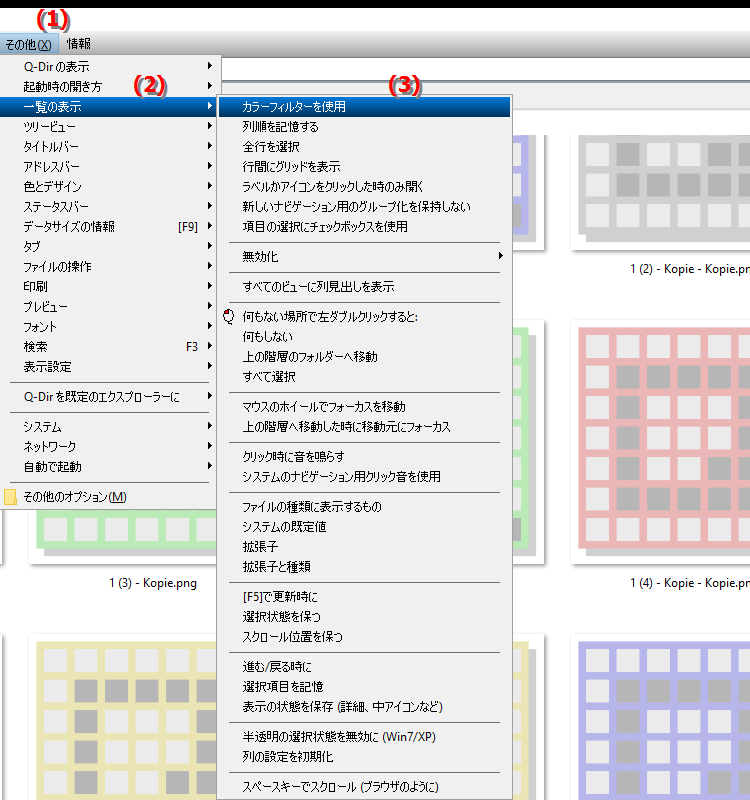Select the 一覧の表示 menu entry

click(x=110, y=107)
